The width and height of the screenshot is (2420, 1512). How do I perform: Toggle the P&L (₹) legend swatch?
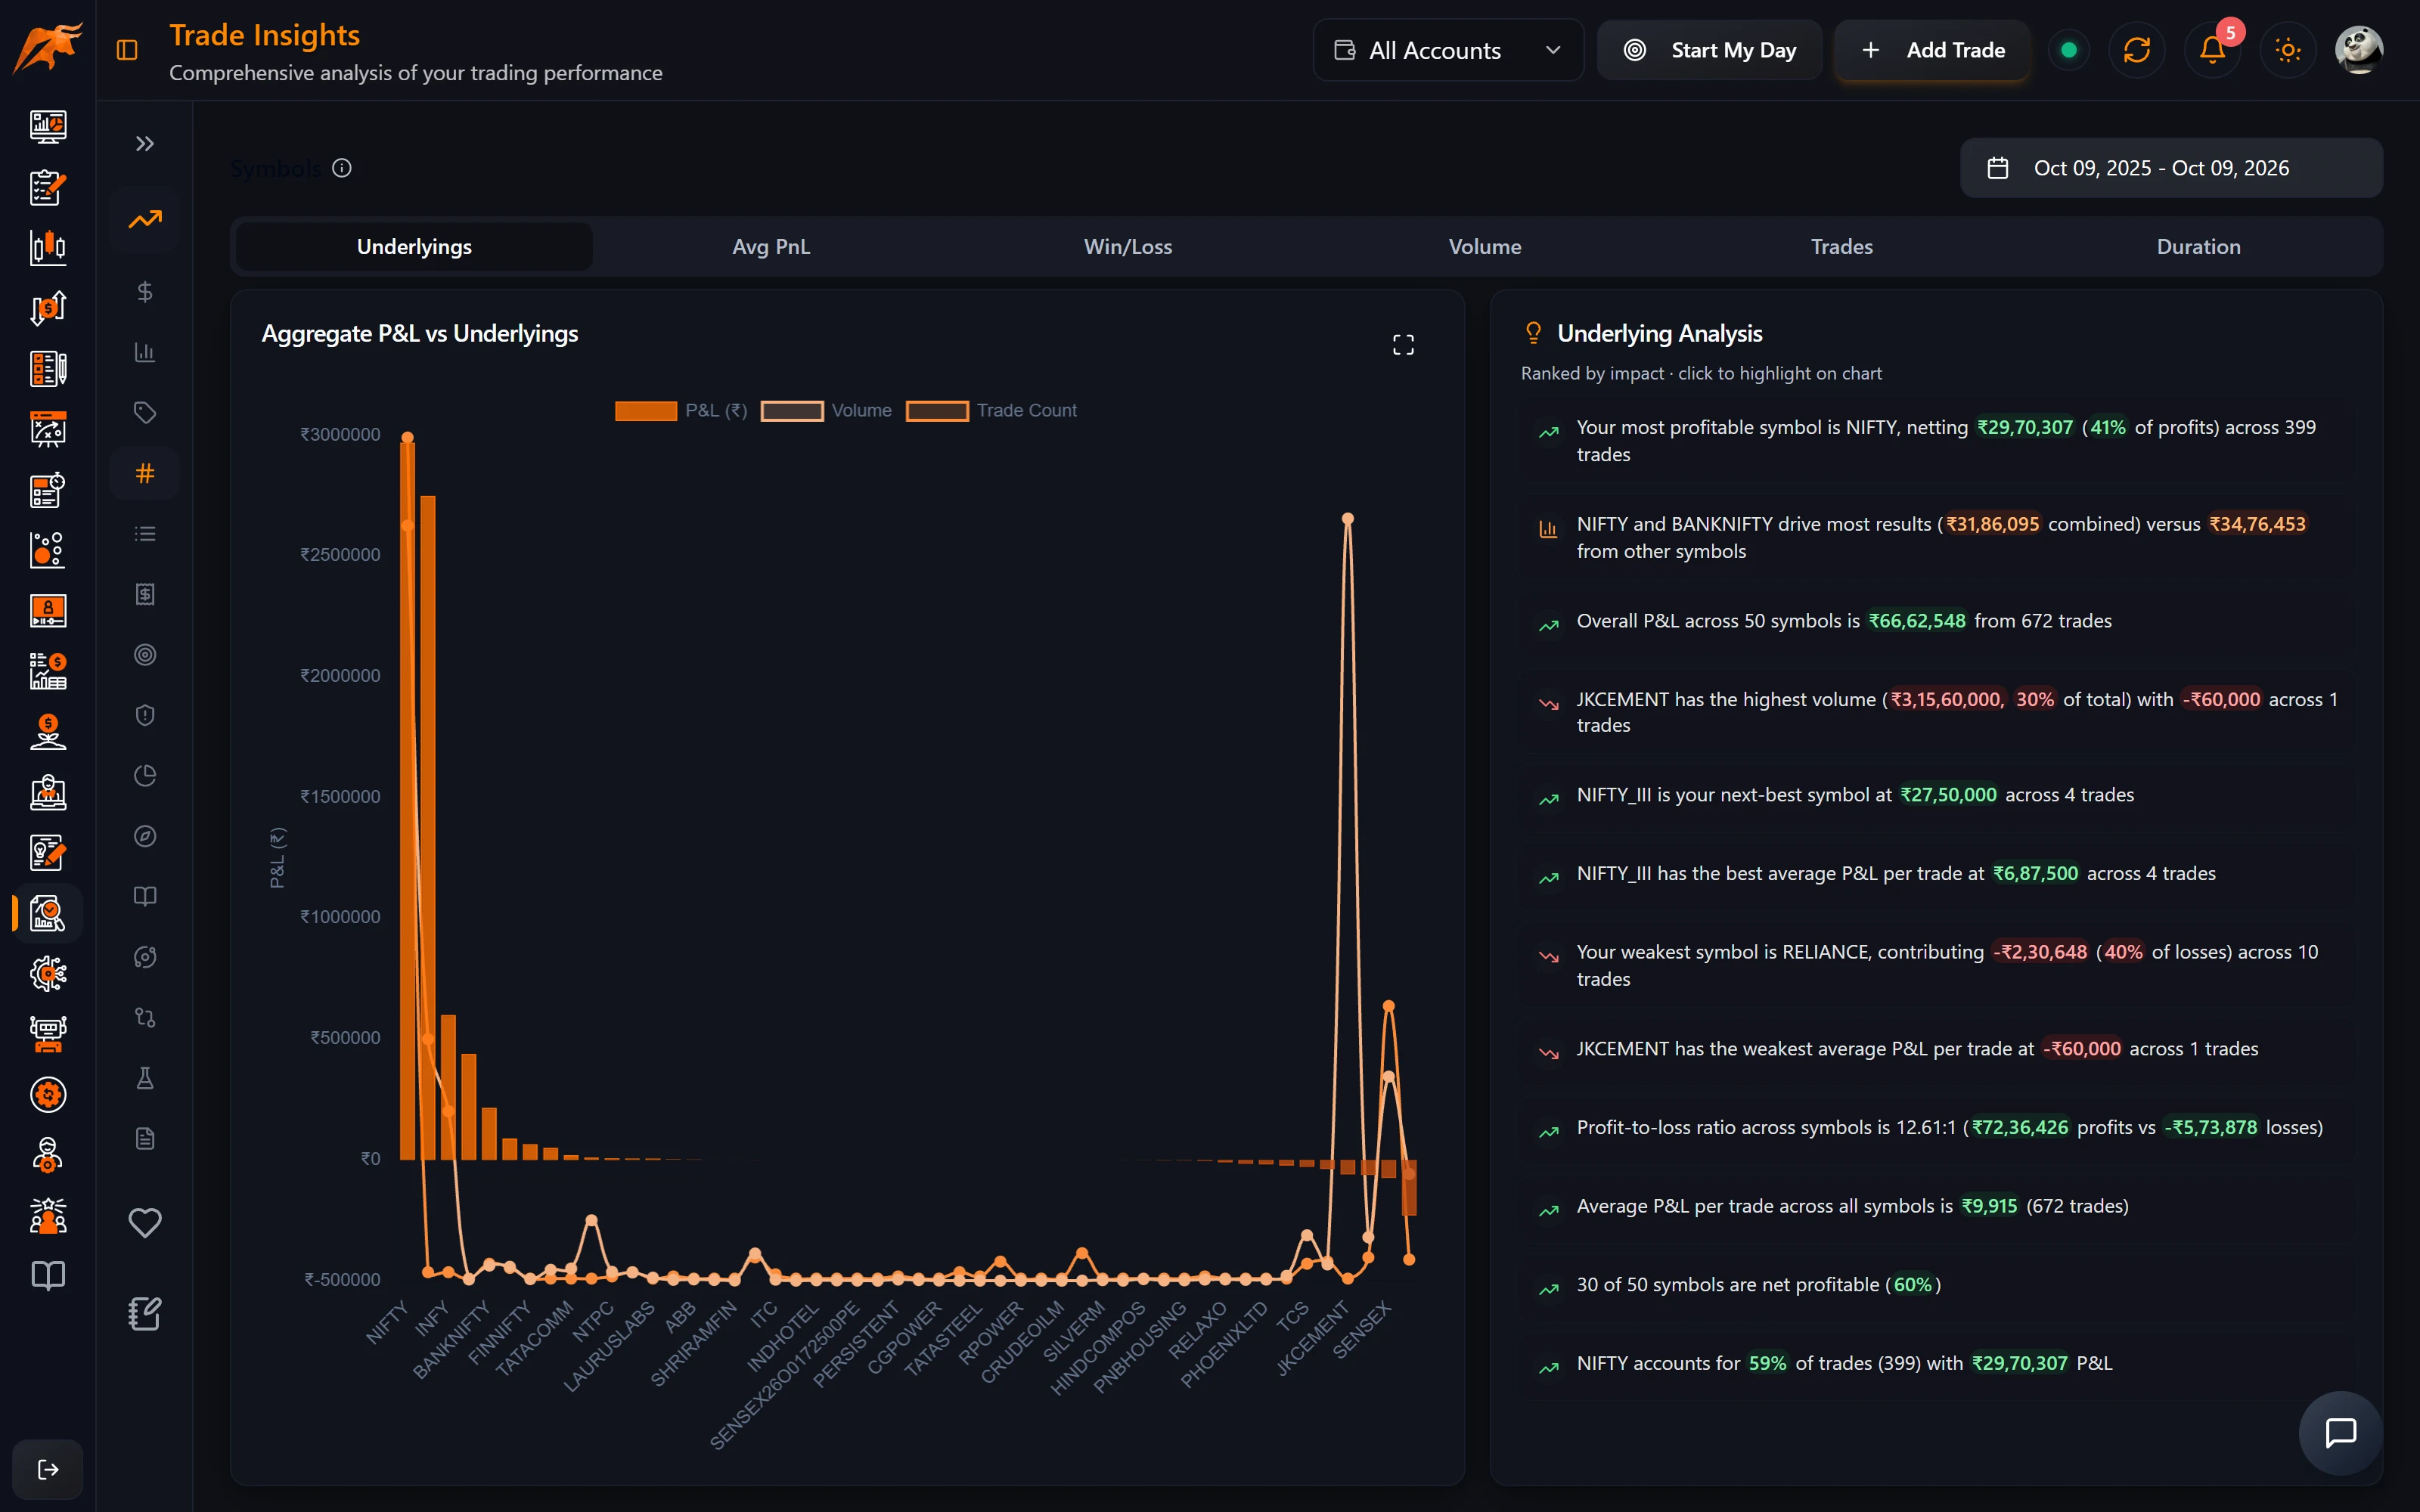[x=646, y=411]
